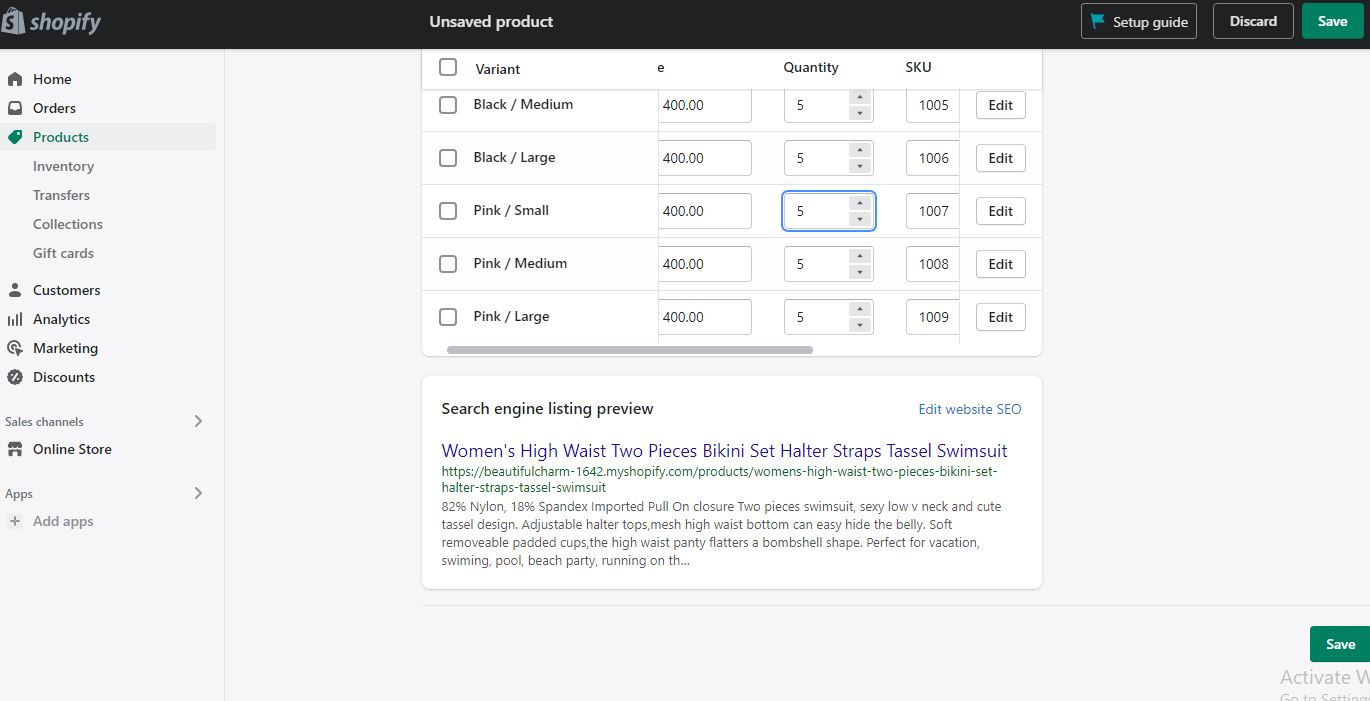
Task: Check the Pink / Small variant checkbox
Action: click(448, 211)
